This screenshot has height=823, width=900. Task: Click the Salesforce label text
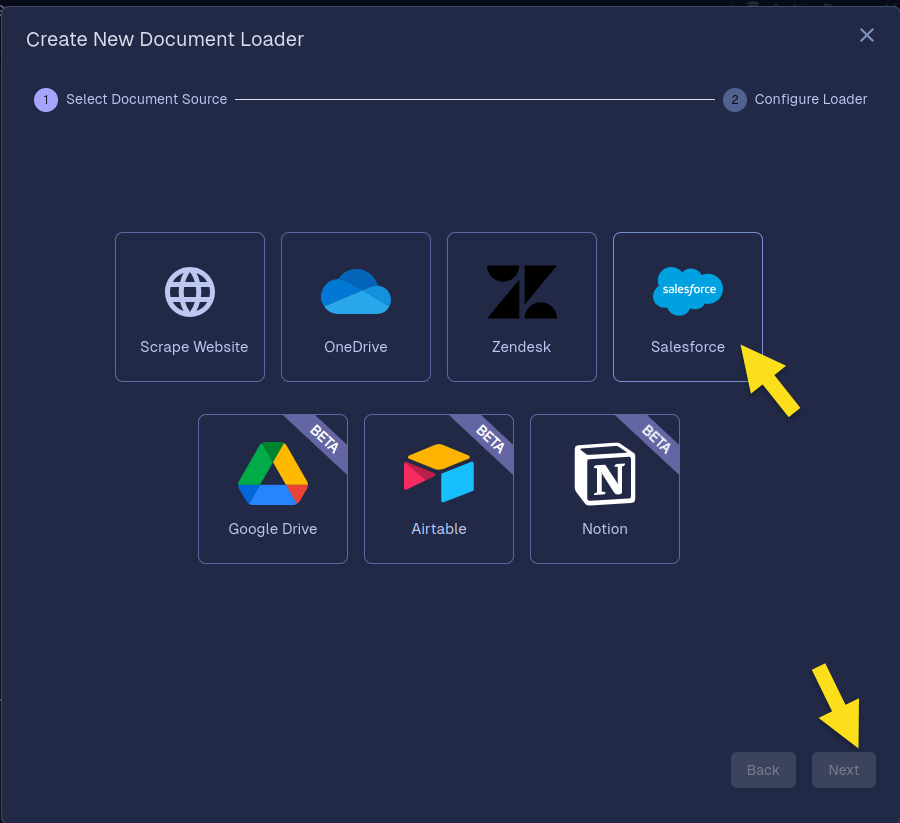tap(688, 347)
